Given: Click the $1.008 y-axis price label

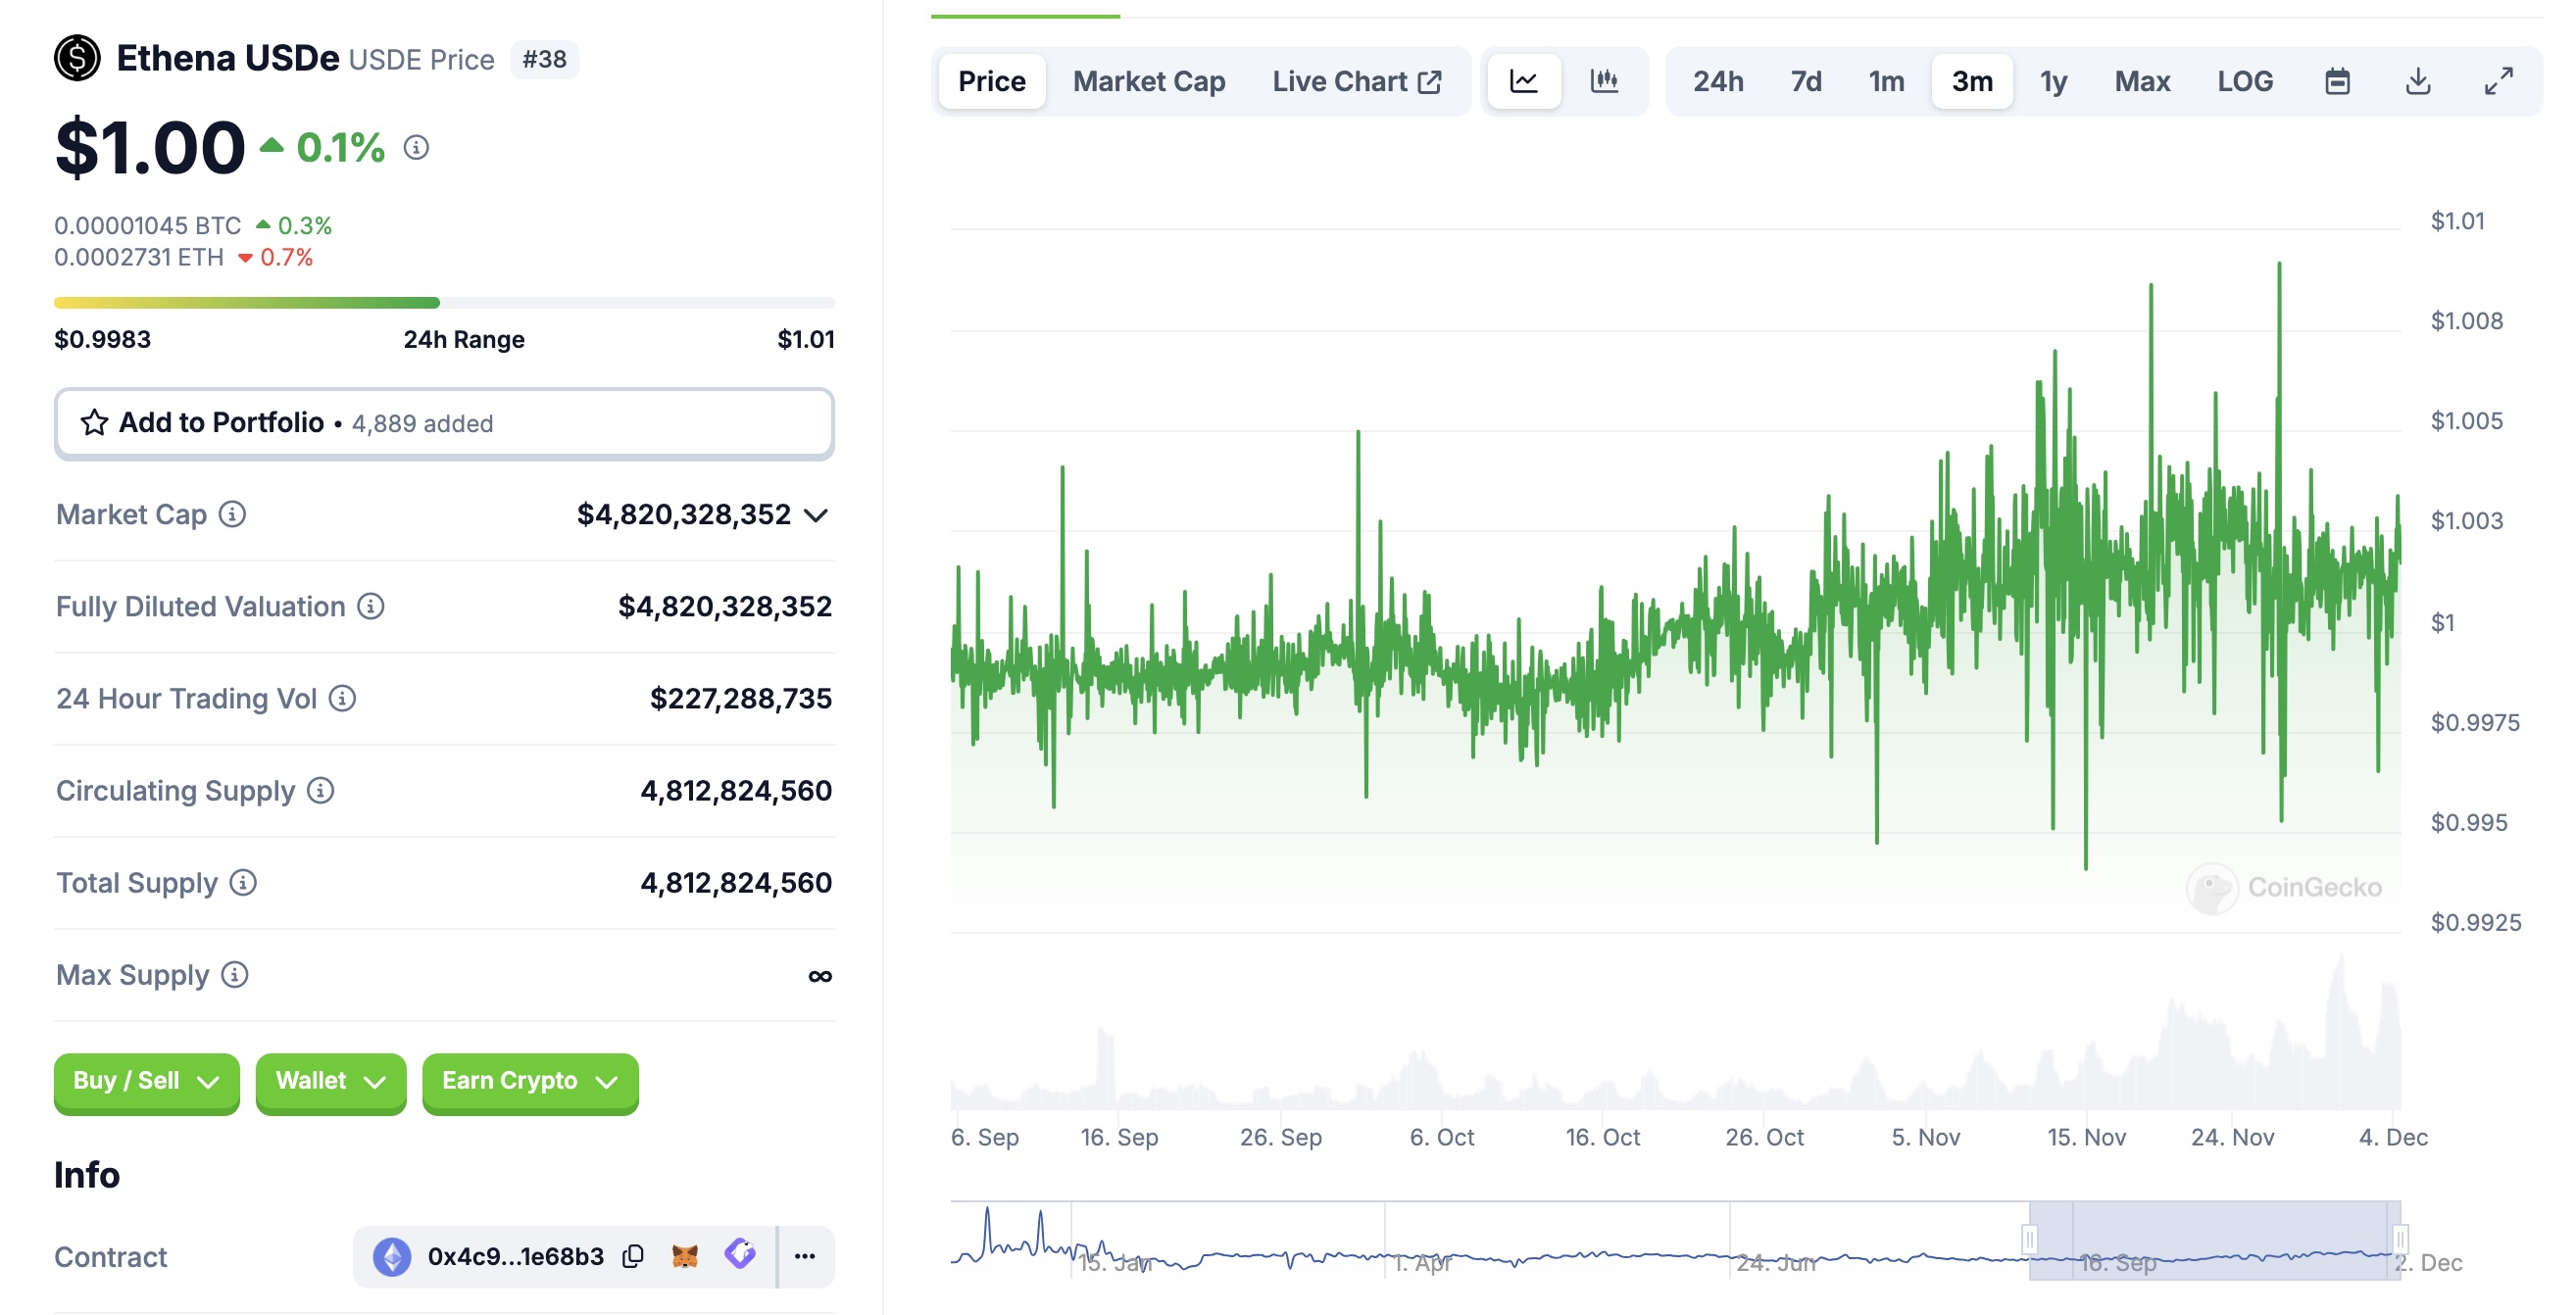Looking at the screenshot, I should click(x=2466, y=321).
